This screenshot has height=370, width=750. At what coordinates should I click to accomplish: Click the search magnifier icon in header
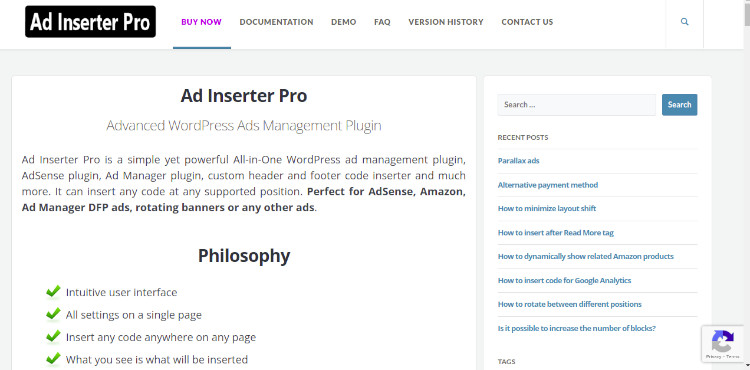[684, 22]
